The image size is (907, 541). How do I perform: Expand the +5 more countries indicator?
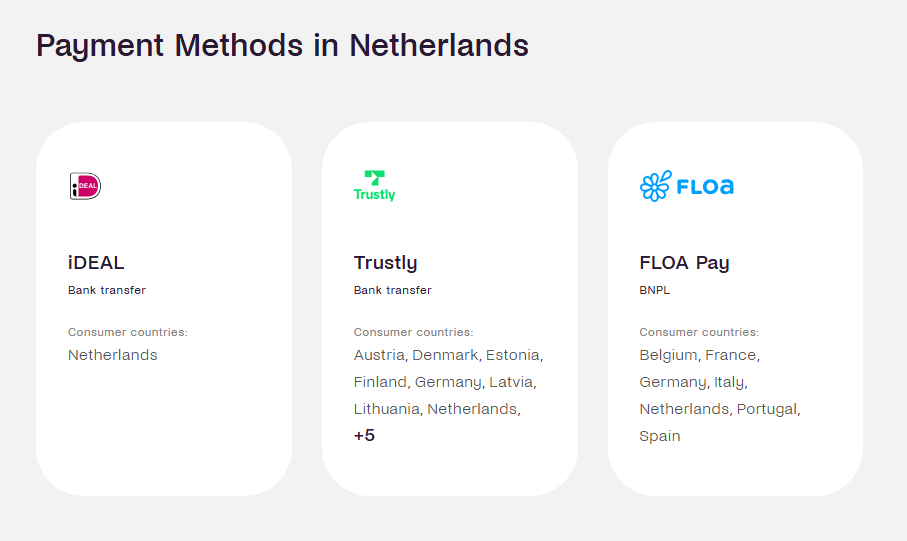coord(365,436)
